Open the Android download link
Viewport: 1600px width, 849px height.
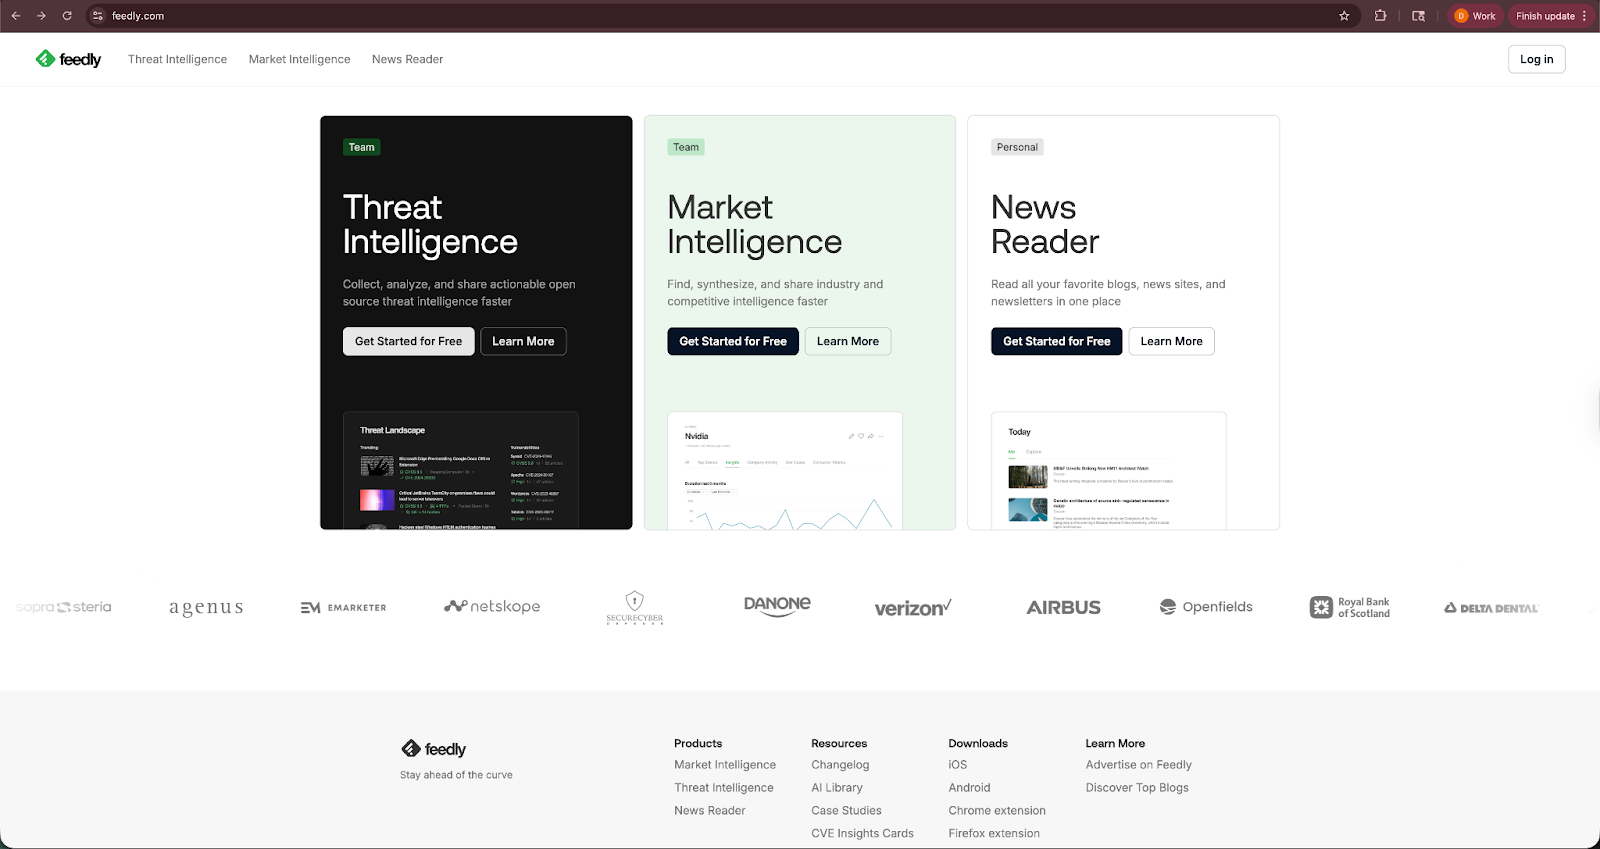[x=970, y=788]
